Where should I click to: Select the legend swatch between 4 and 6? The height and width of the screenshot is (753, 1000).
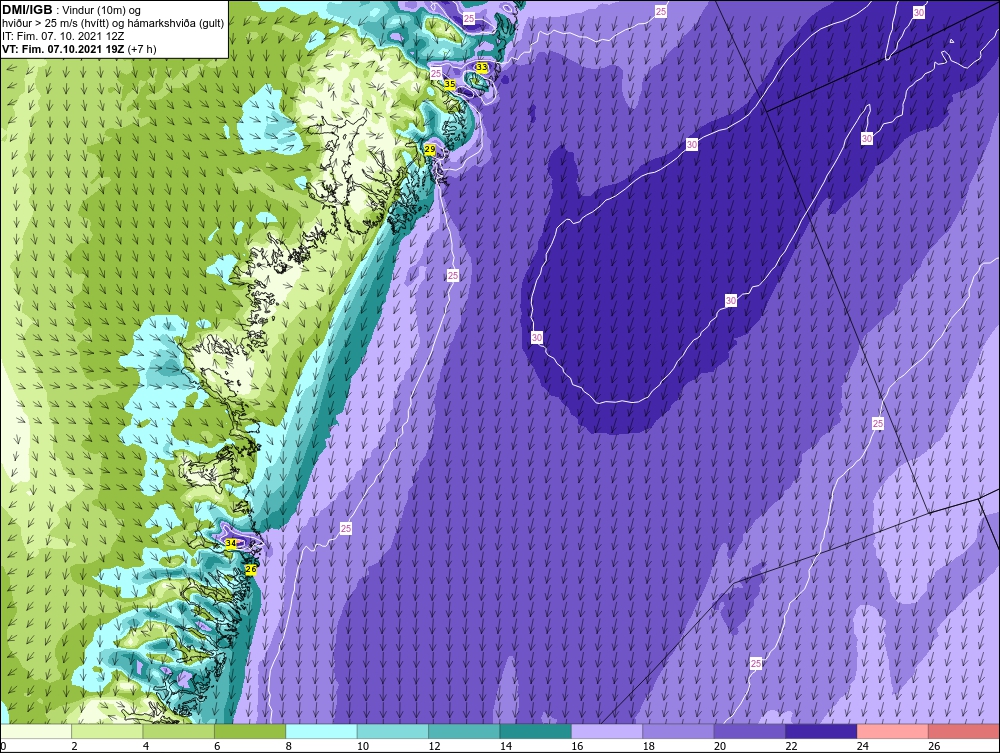pos(179,731)
